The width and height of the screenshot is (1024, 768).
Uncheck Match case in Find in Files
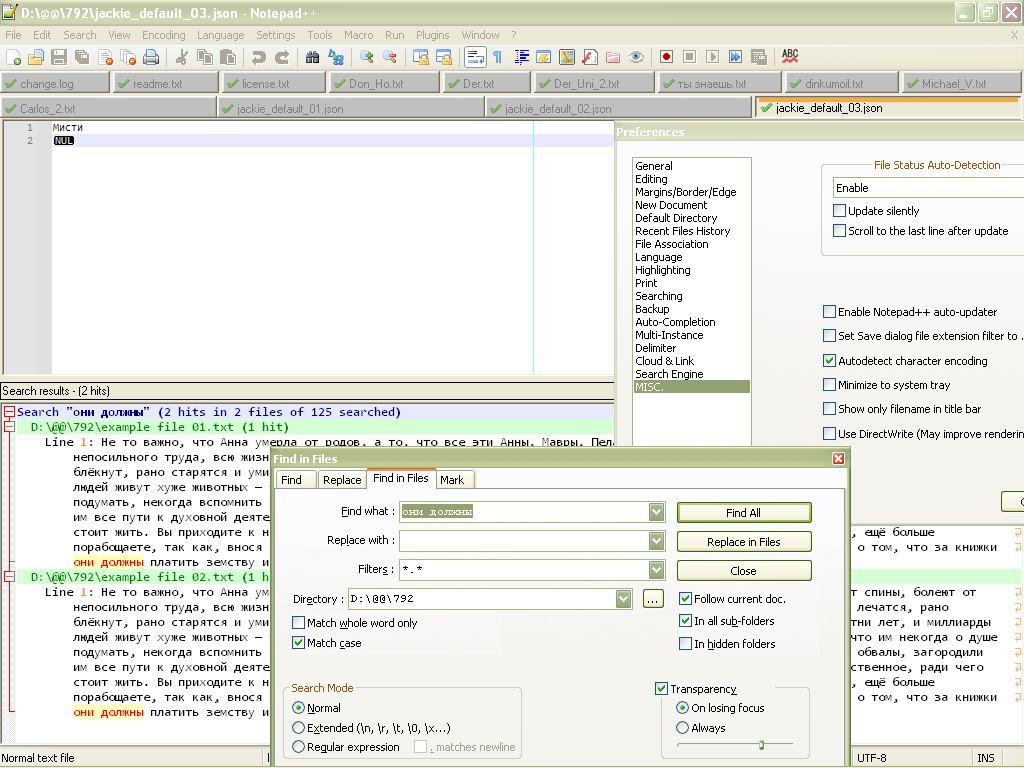298,643
